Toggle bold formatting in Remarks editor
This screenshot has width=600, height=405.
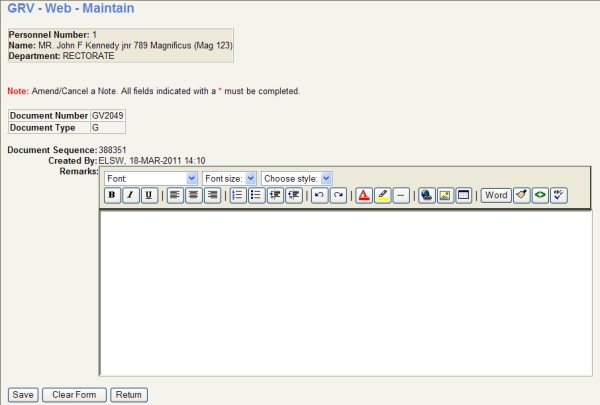(x=112, y=196)
